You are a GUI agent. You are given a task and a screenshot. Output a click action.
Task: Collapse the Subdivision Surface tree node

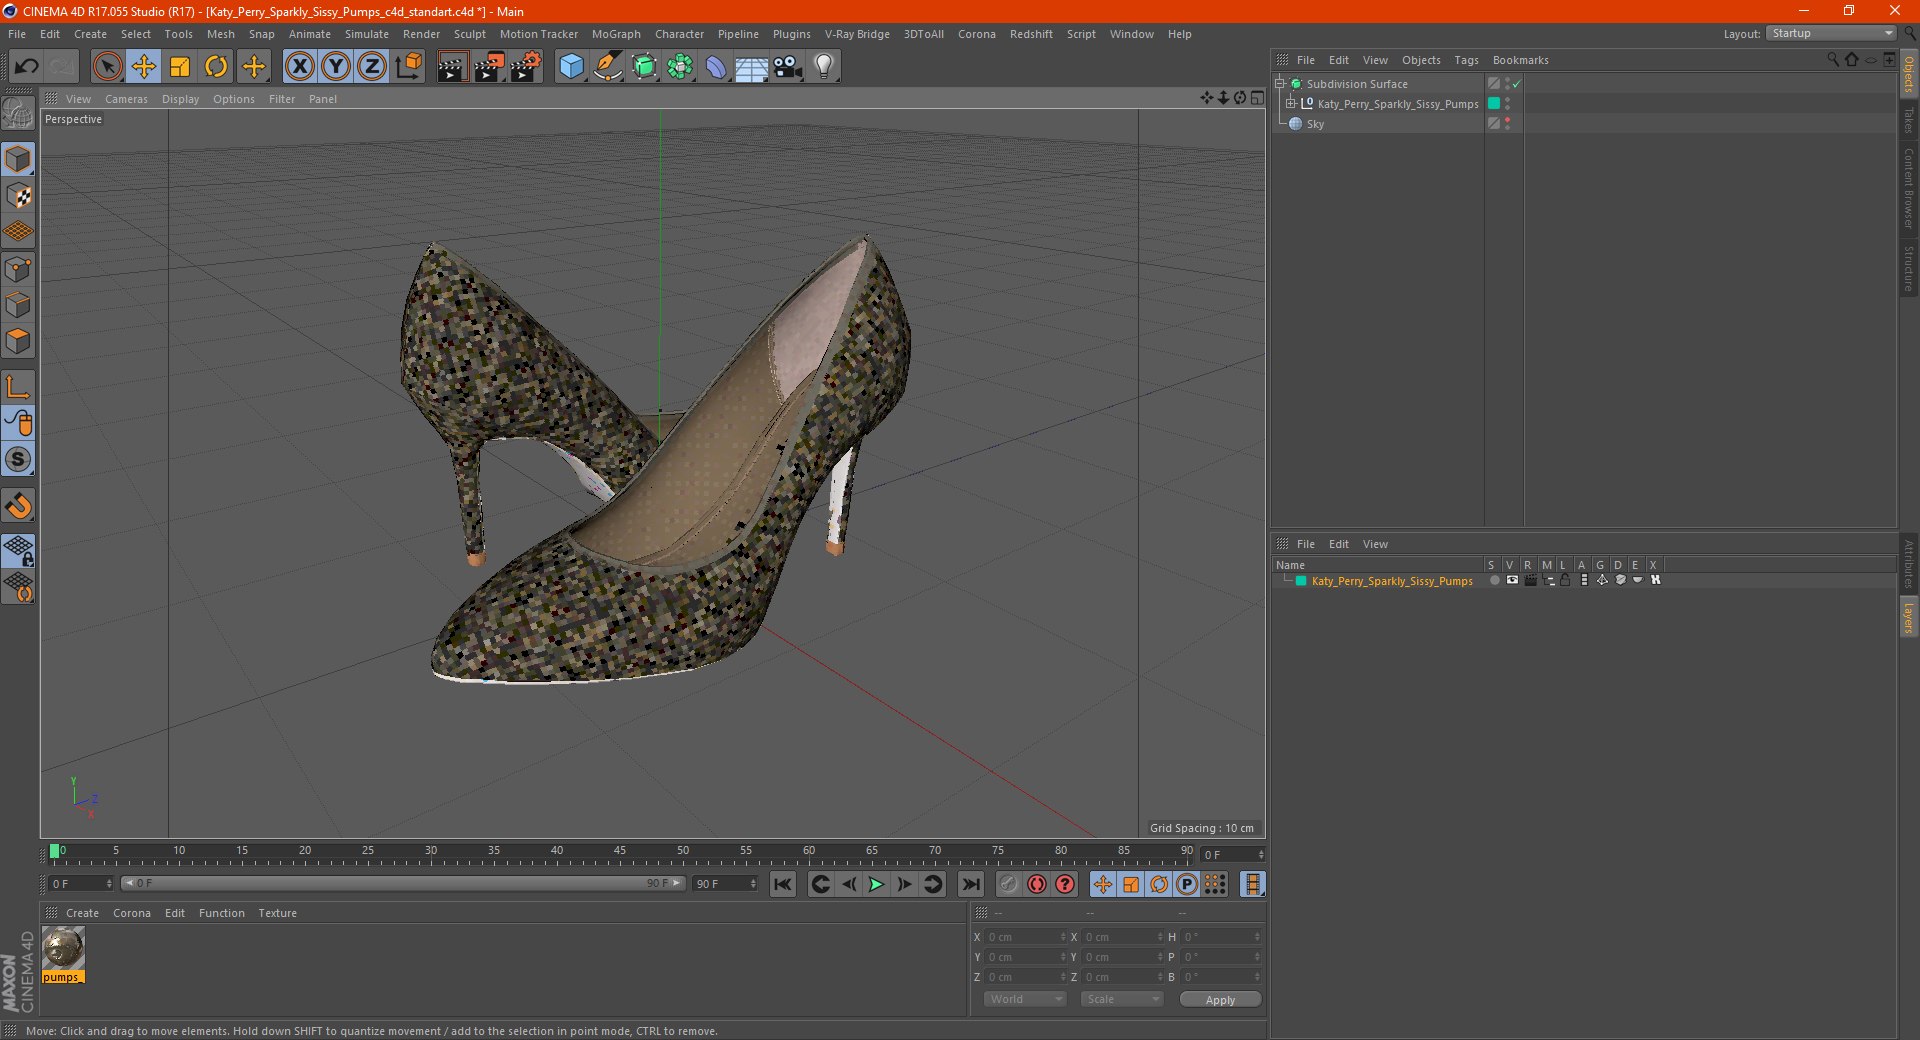1280,84
